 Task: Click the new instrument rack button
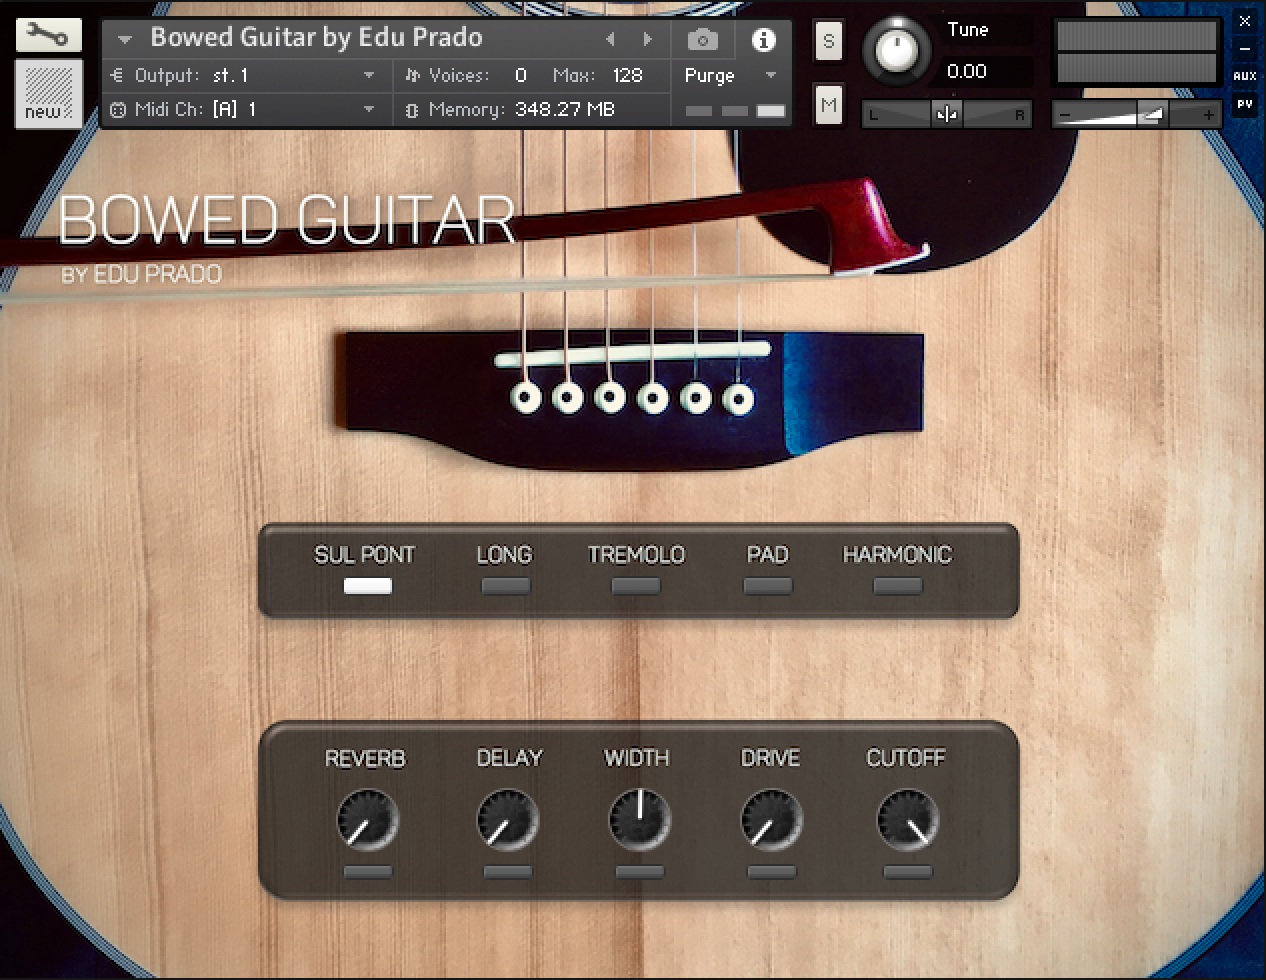coord(47,95)
